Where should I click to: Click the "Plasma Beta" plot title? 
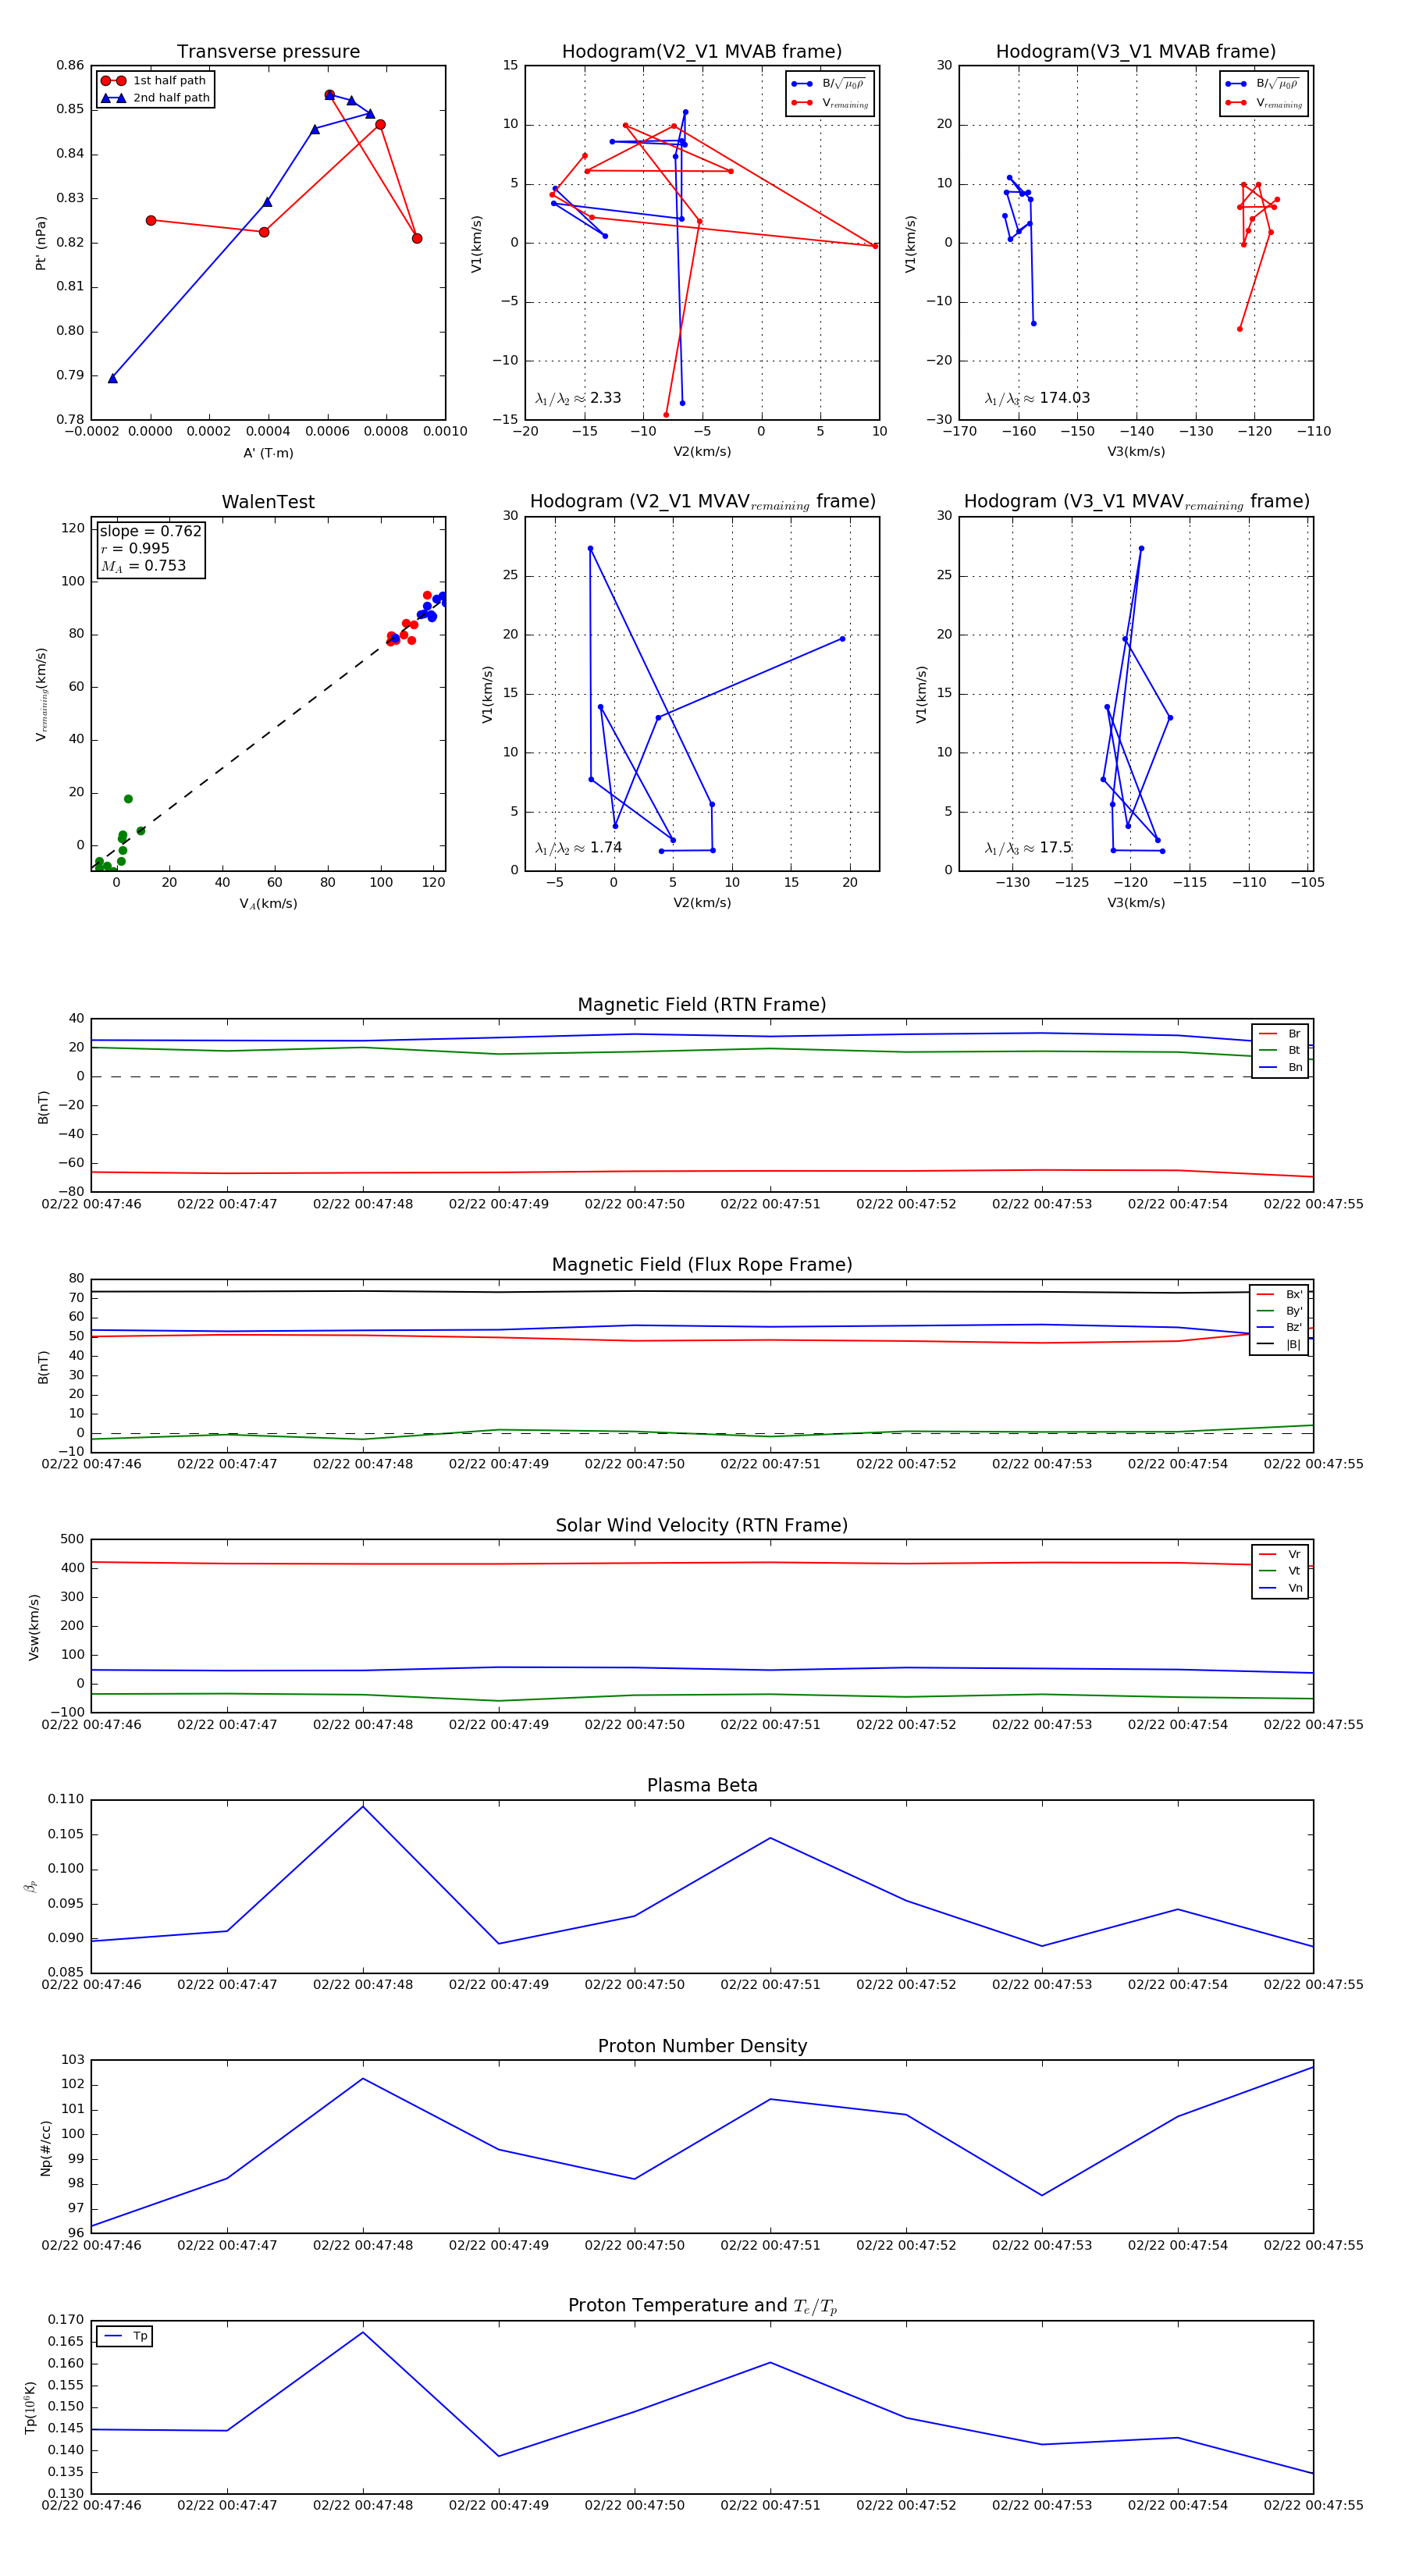click(x=702, y=1785)
